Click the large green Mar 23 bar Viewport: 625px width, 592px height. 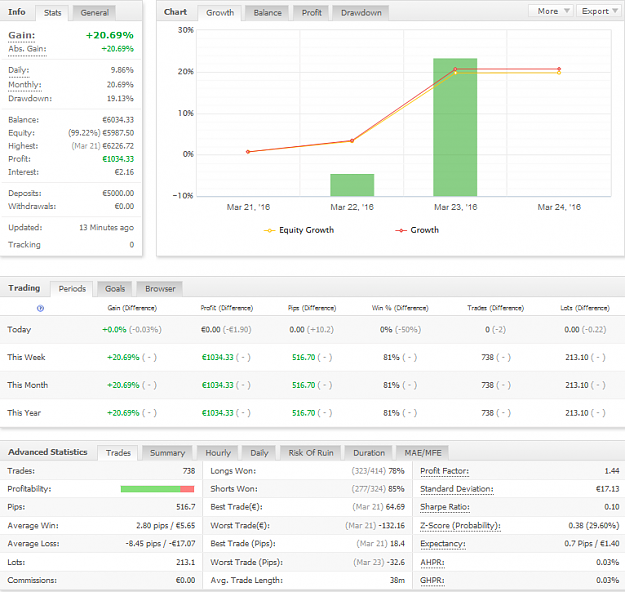tap(455, 127)
